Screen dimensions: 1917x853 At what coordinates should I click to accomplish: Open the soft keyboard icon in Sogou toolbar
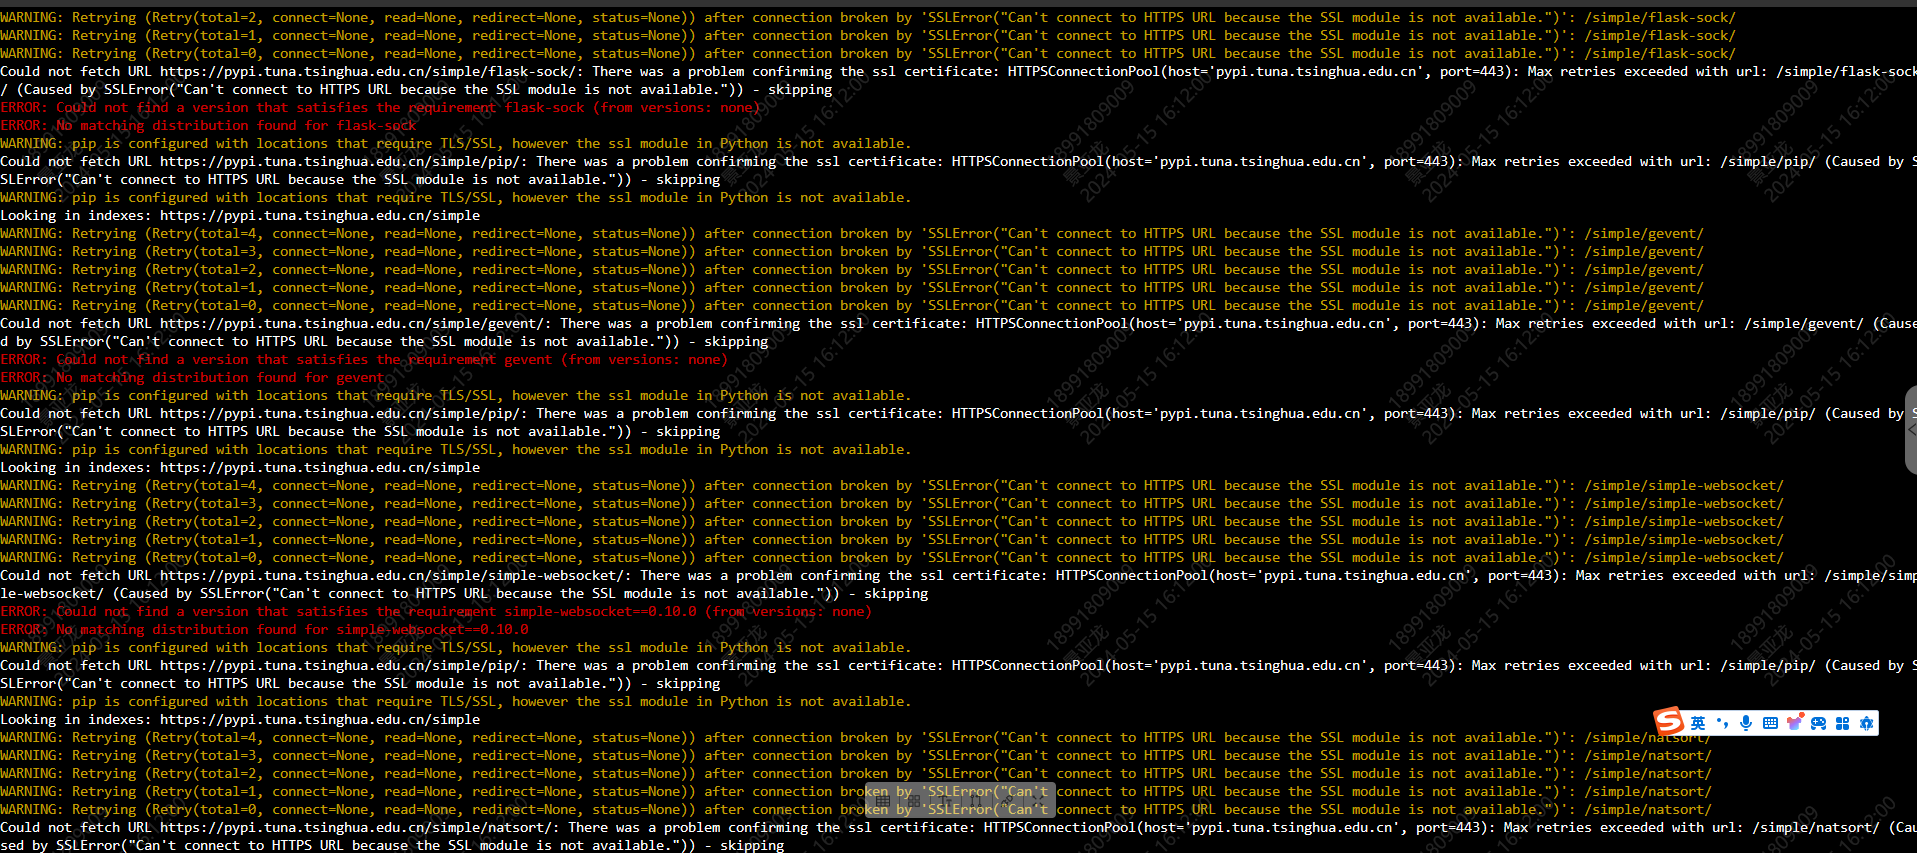click(x=1770, y=723)
